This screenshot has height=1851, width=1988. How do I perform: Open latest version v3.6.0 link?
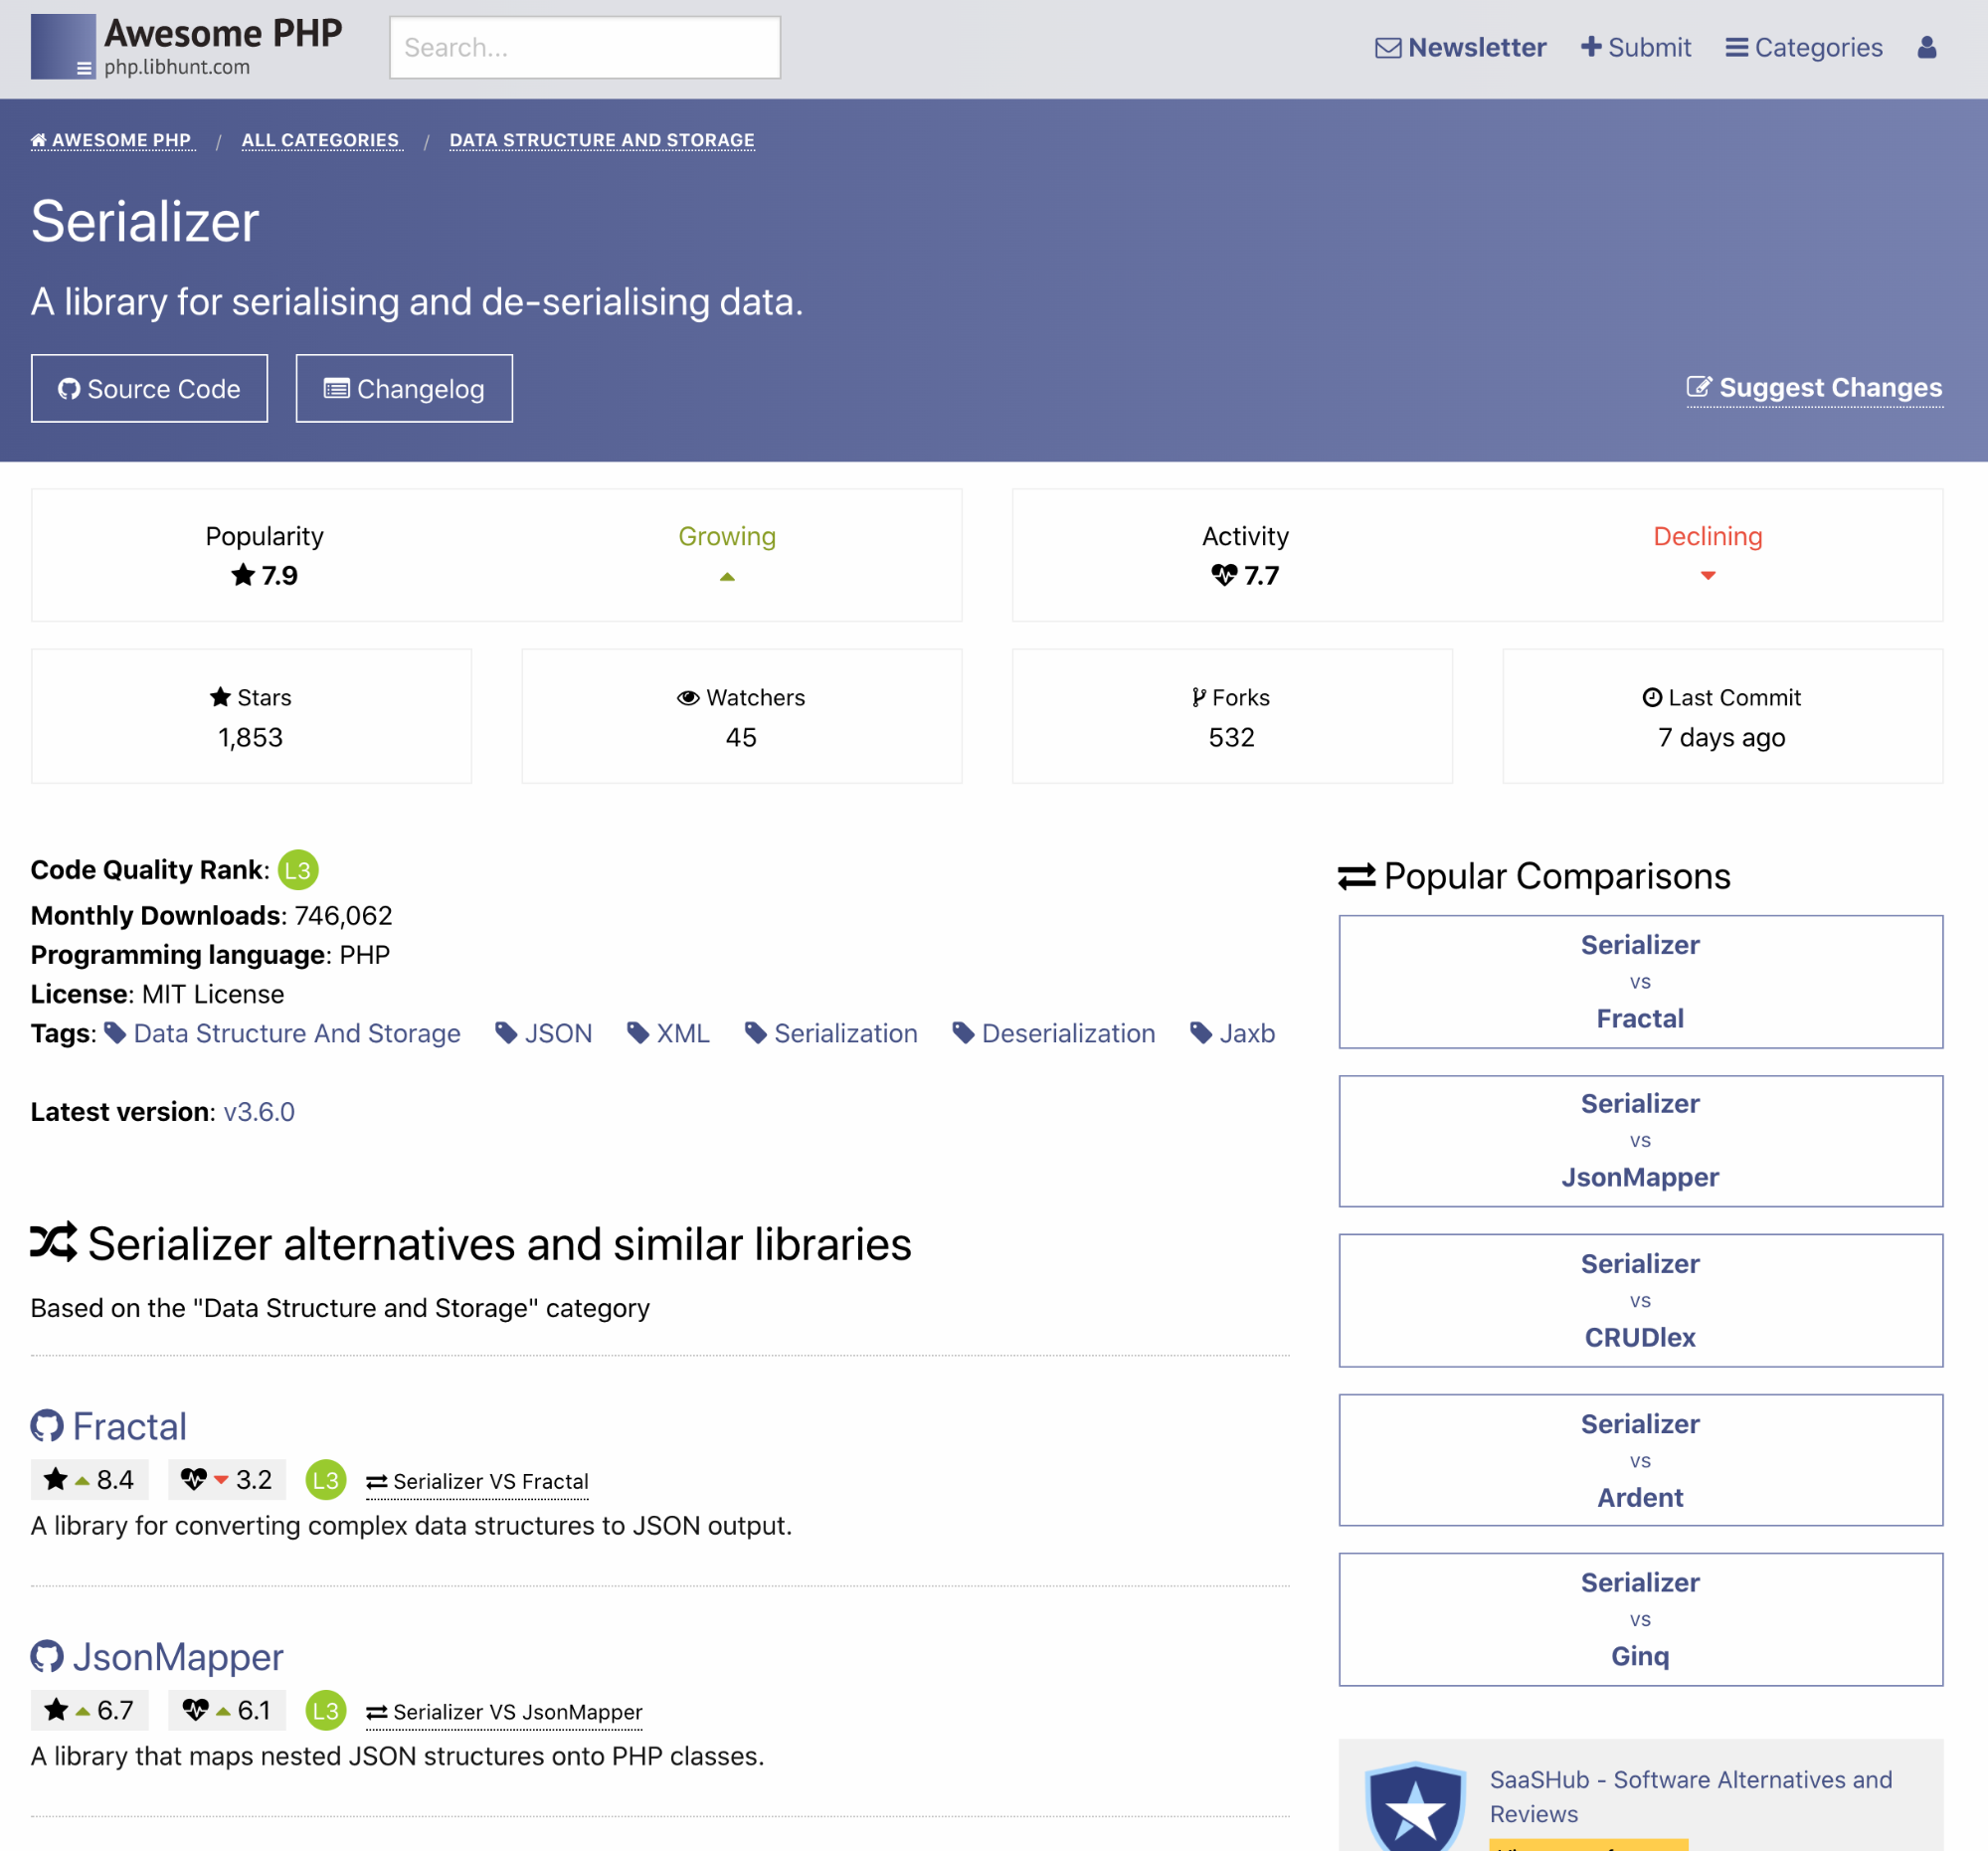click(x=259, y=1112)
